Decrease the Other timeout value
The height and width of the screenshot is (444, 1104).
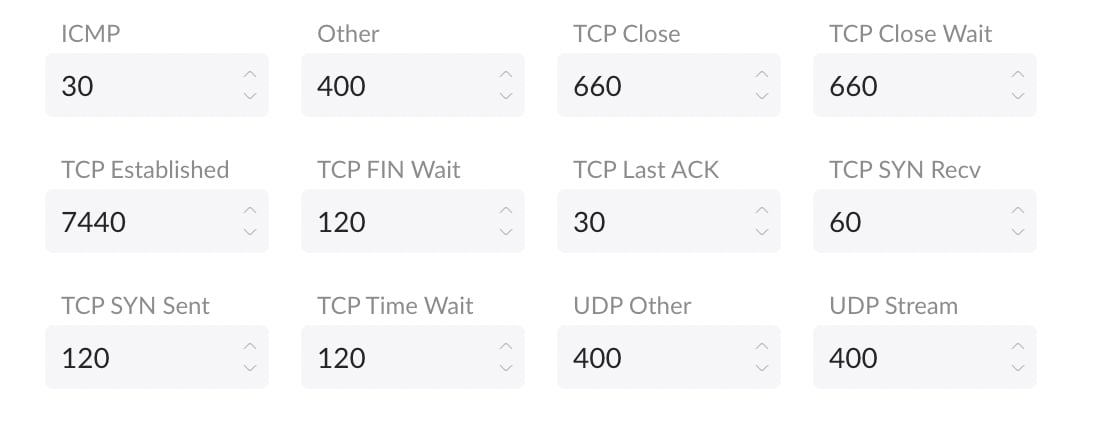point(506,96)
